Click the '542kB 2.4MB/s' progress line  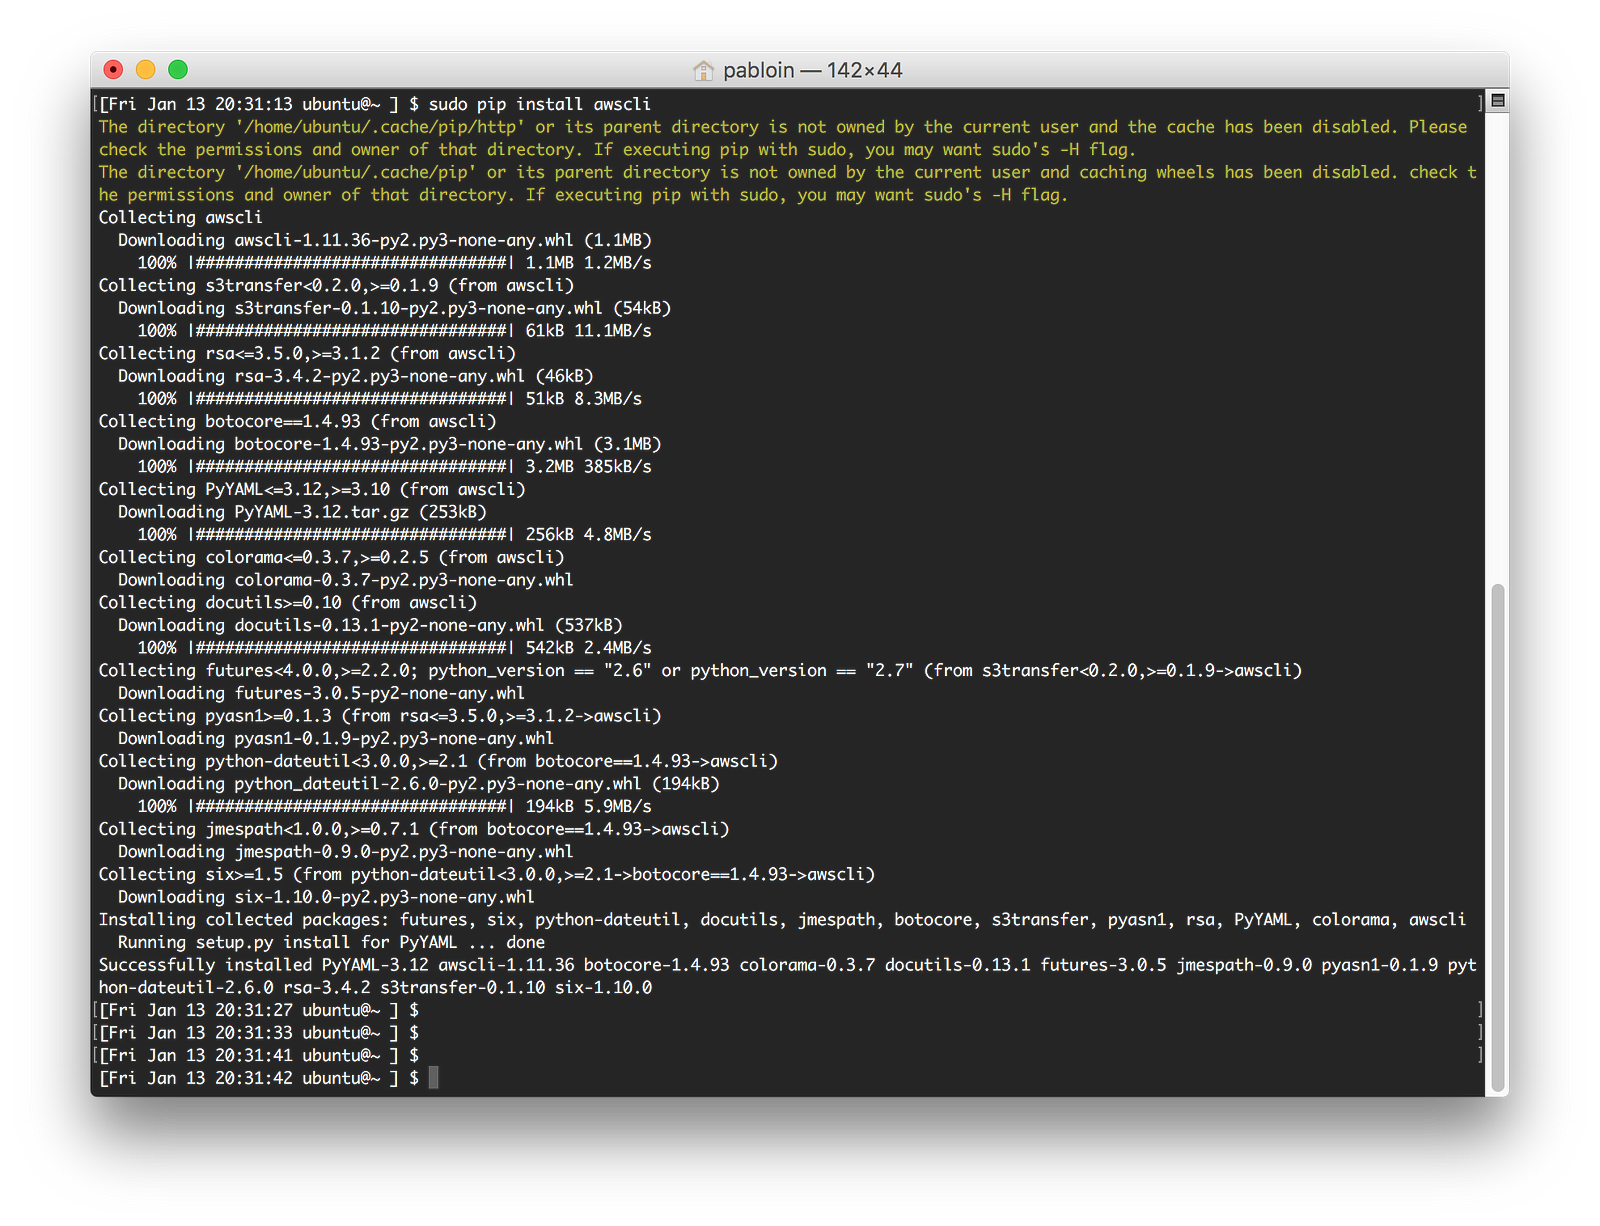[394, 648]
